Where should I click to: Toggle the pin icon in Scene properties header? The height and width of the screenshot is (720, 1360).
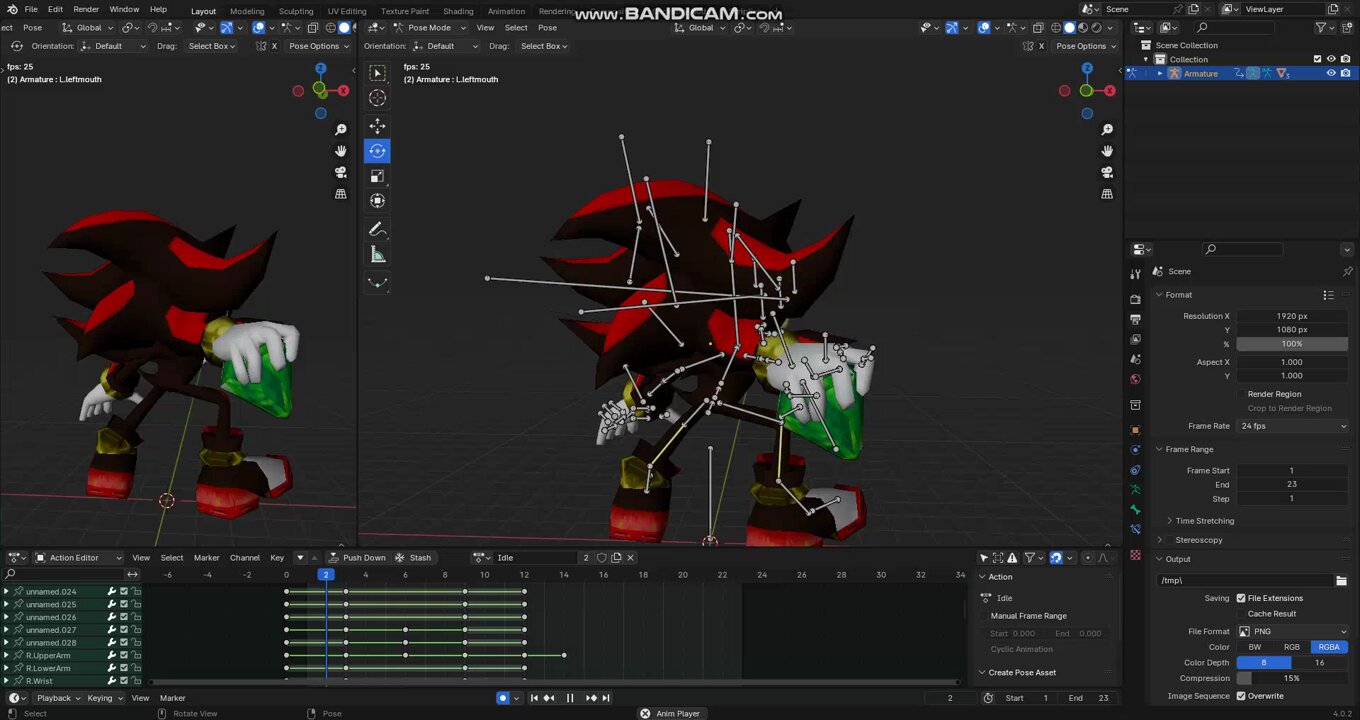[1347, 271]
